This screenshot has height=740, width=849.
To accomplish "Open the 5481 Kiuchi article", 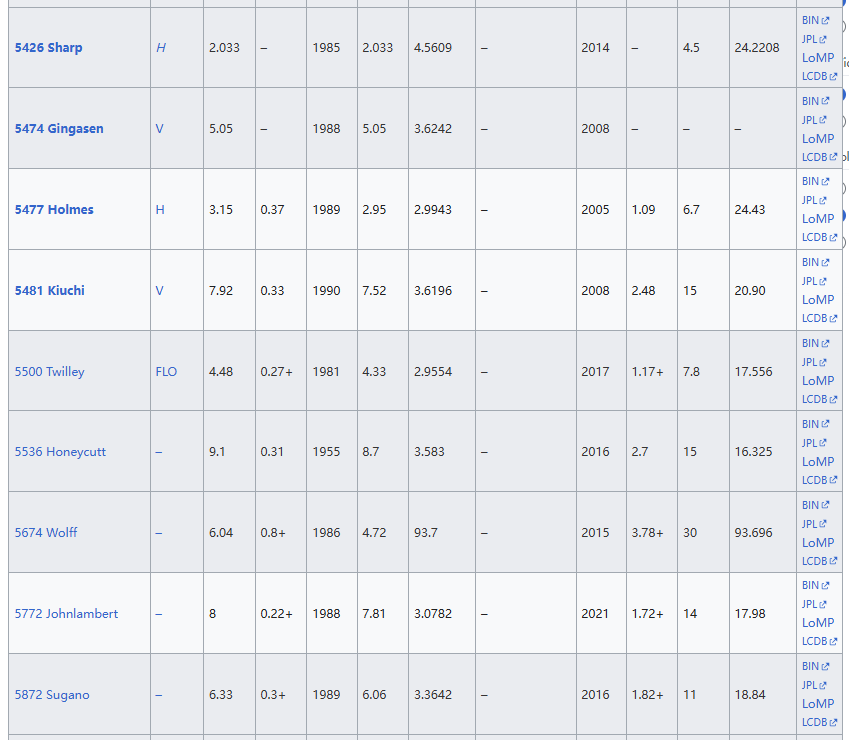I will [x=49, y=291].
